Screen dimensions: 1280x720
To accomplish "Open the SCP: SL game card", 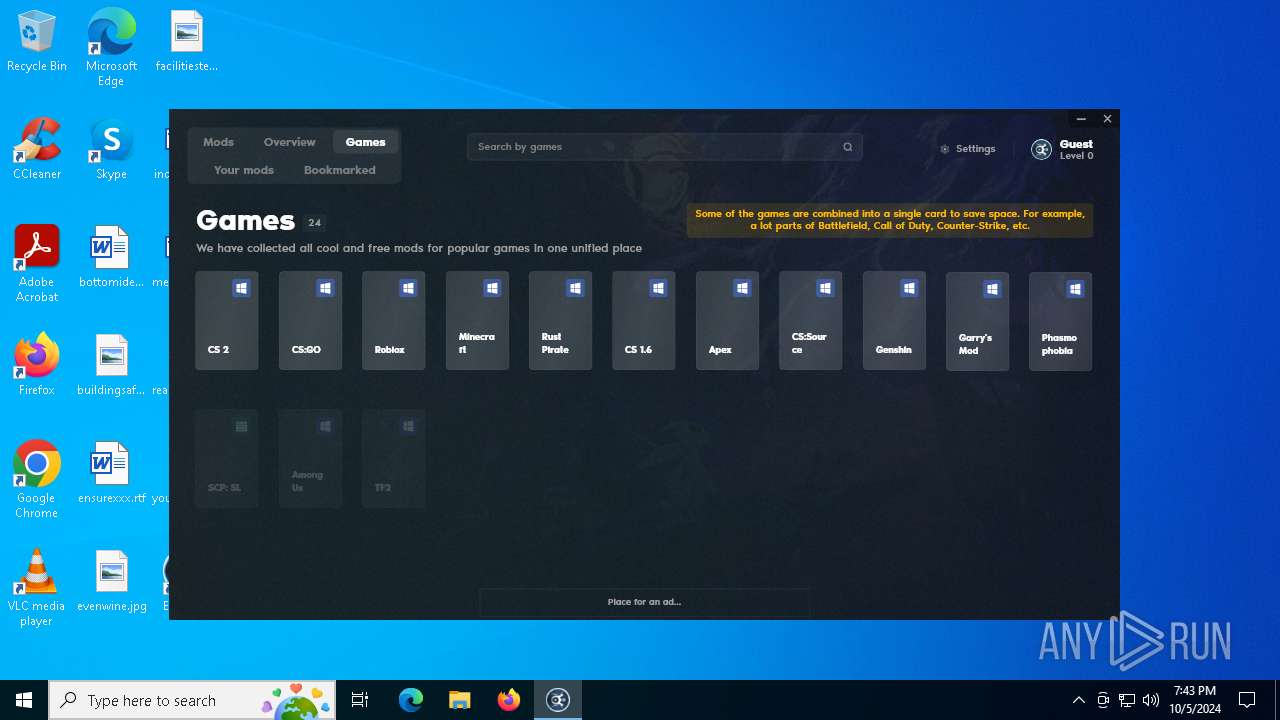I will [227, 458].
